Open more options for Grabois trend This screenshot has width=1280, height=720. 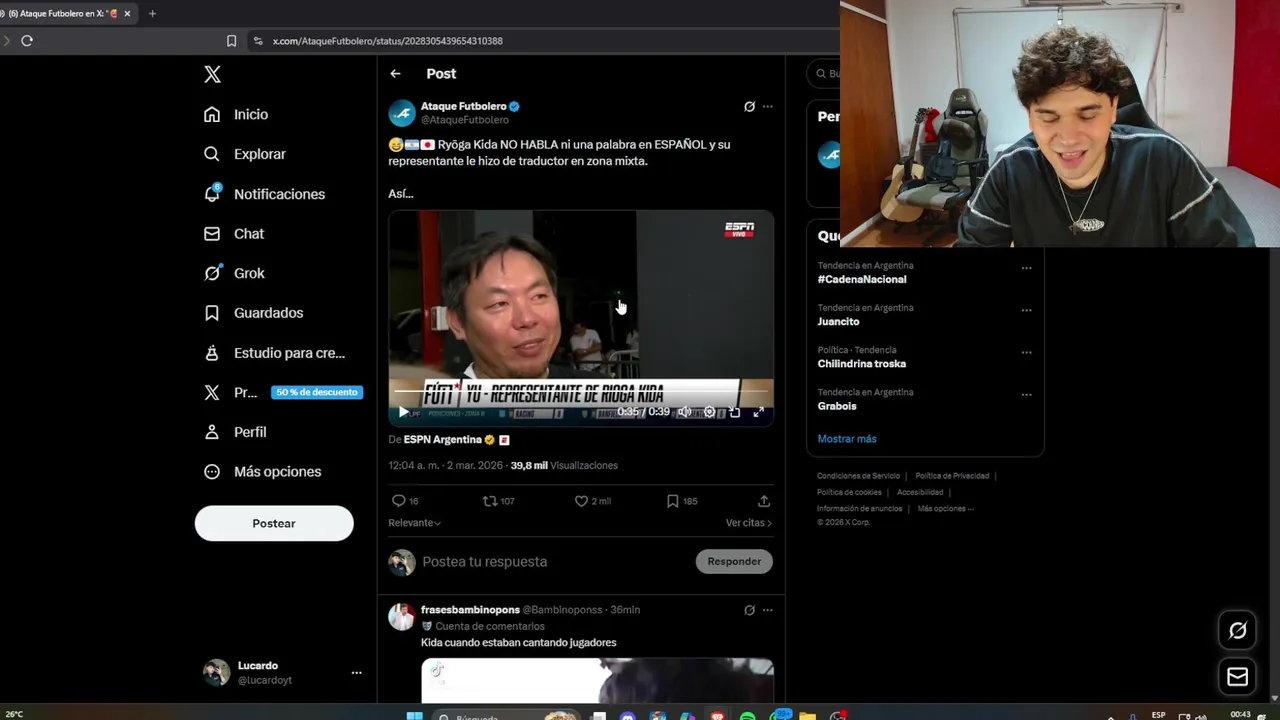click(x=1026, y=394)
